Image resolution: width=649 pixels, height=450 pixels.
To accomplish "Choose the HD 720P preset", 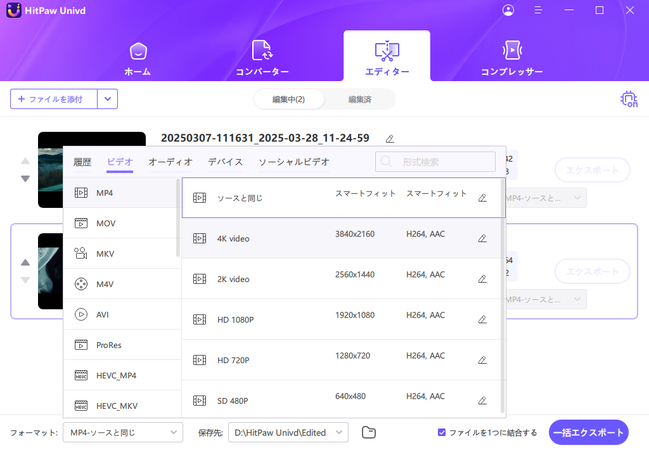I will click(341, 360).
